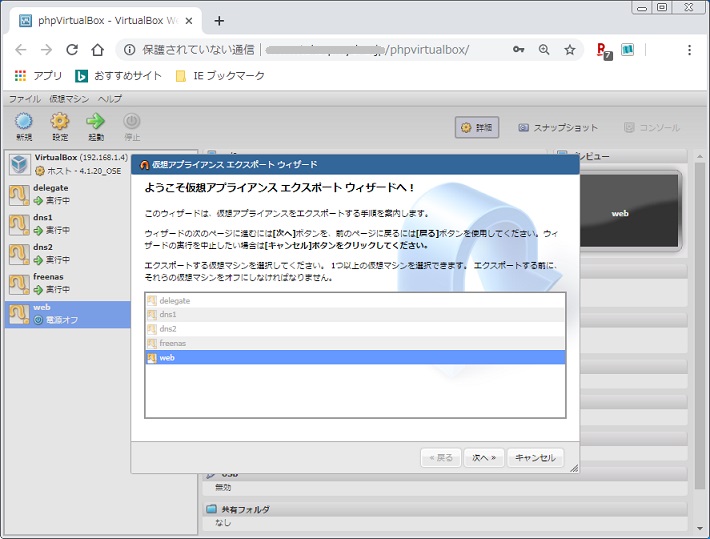
Task: Click the dns1 row in export list
Action: (x=355, y=314)
